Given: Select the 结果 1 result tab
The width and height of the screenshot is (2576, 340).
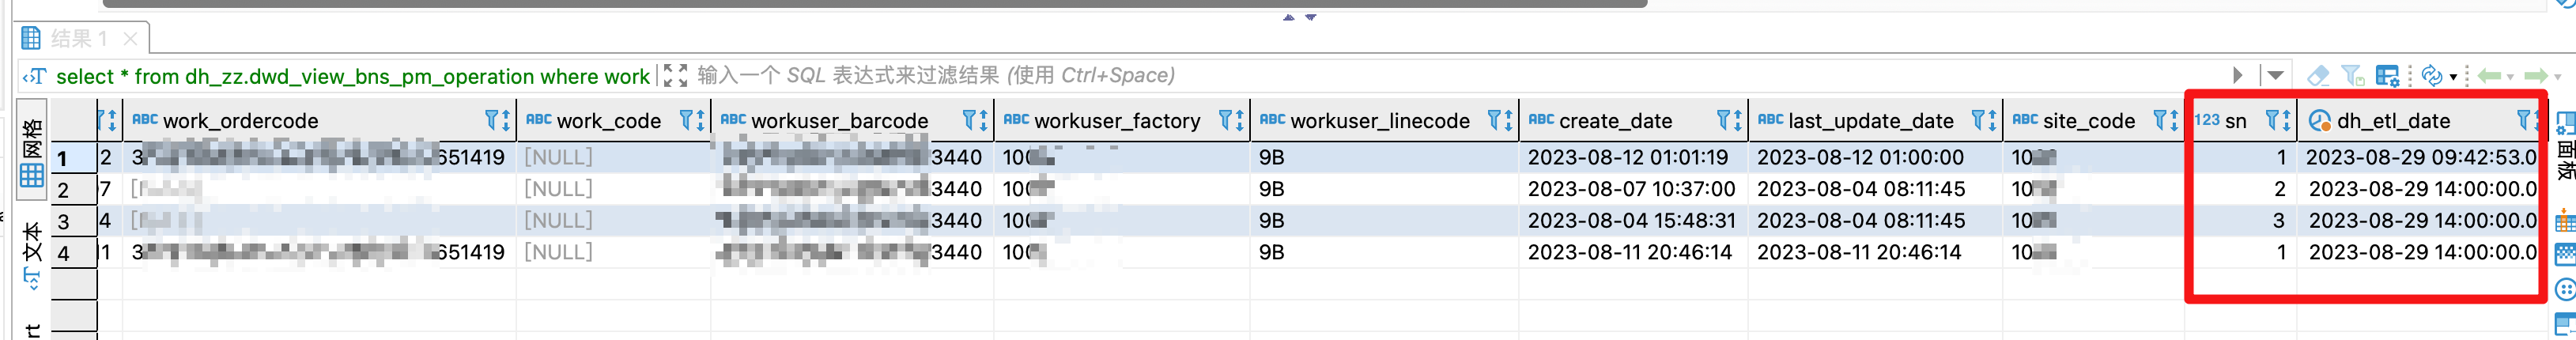Looking at the screenshot, I should [78, 39].
